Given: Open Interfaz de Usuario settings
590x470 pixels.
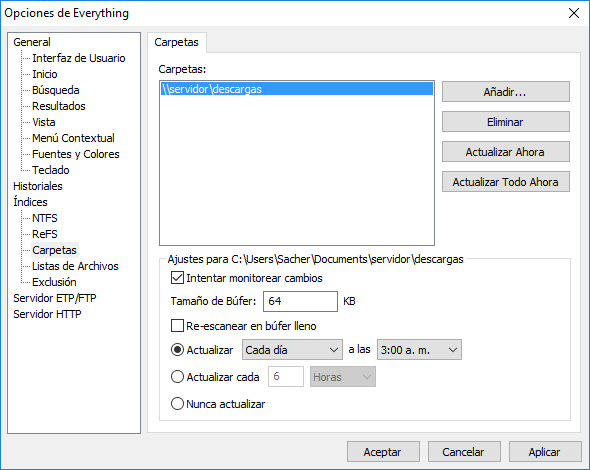Looking at the screenshot, I should point(79,58).
